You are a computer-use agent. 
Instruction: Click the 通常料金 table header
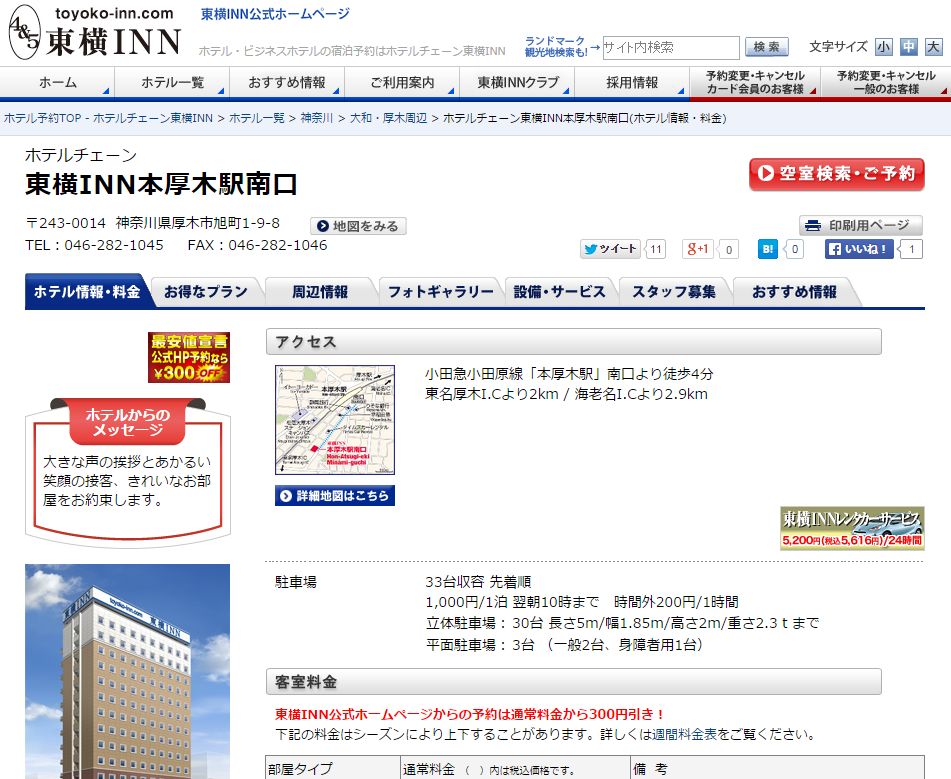point(516,768)
